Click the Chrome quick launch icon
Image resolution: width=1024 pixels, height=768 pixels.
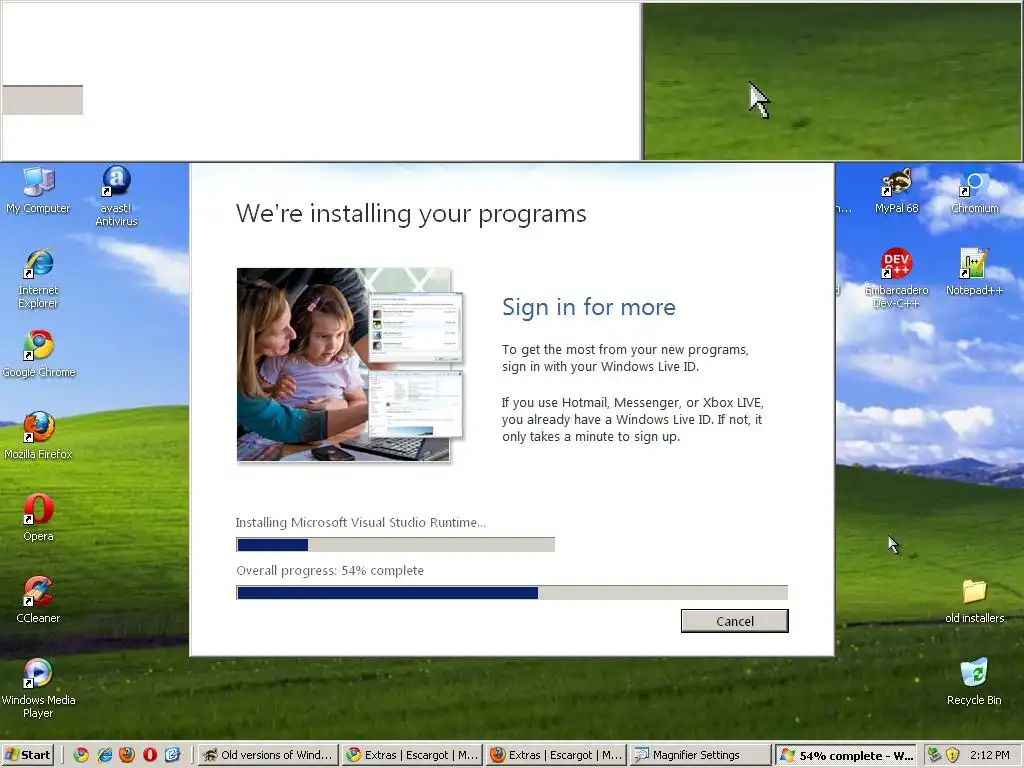click(x=81, y=755)
